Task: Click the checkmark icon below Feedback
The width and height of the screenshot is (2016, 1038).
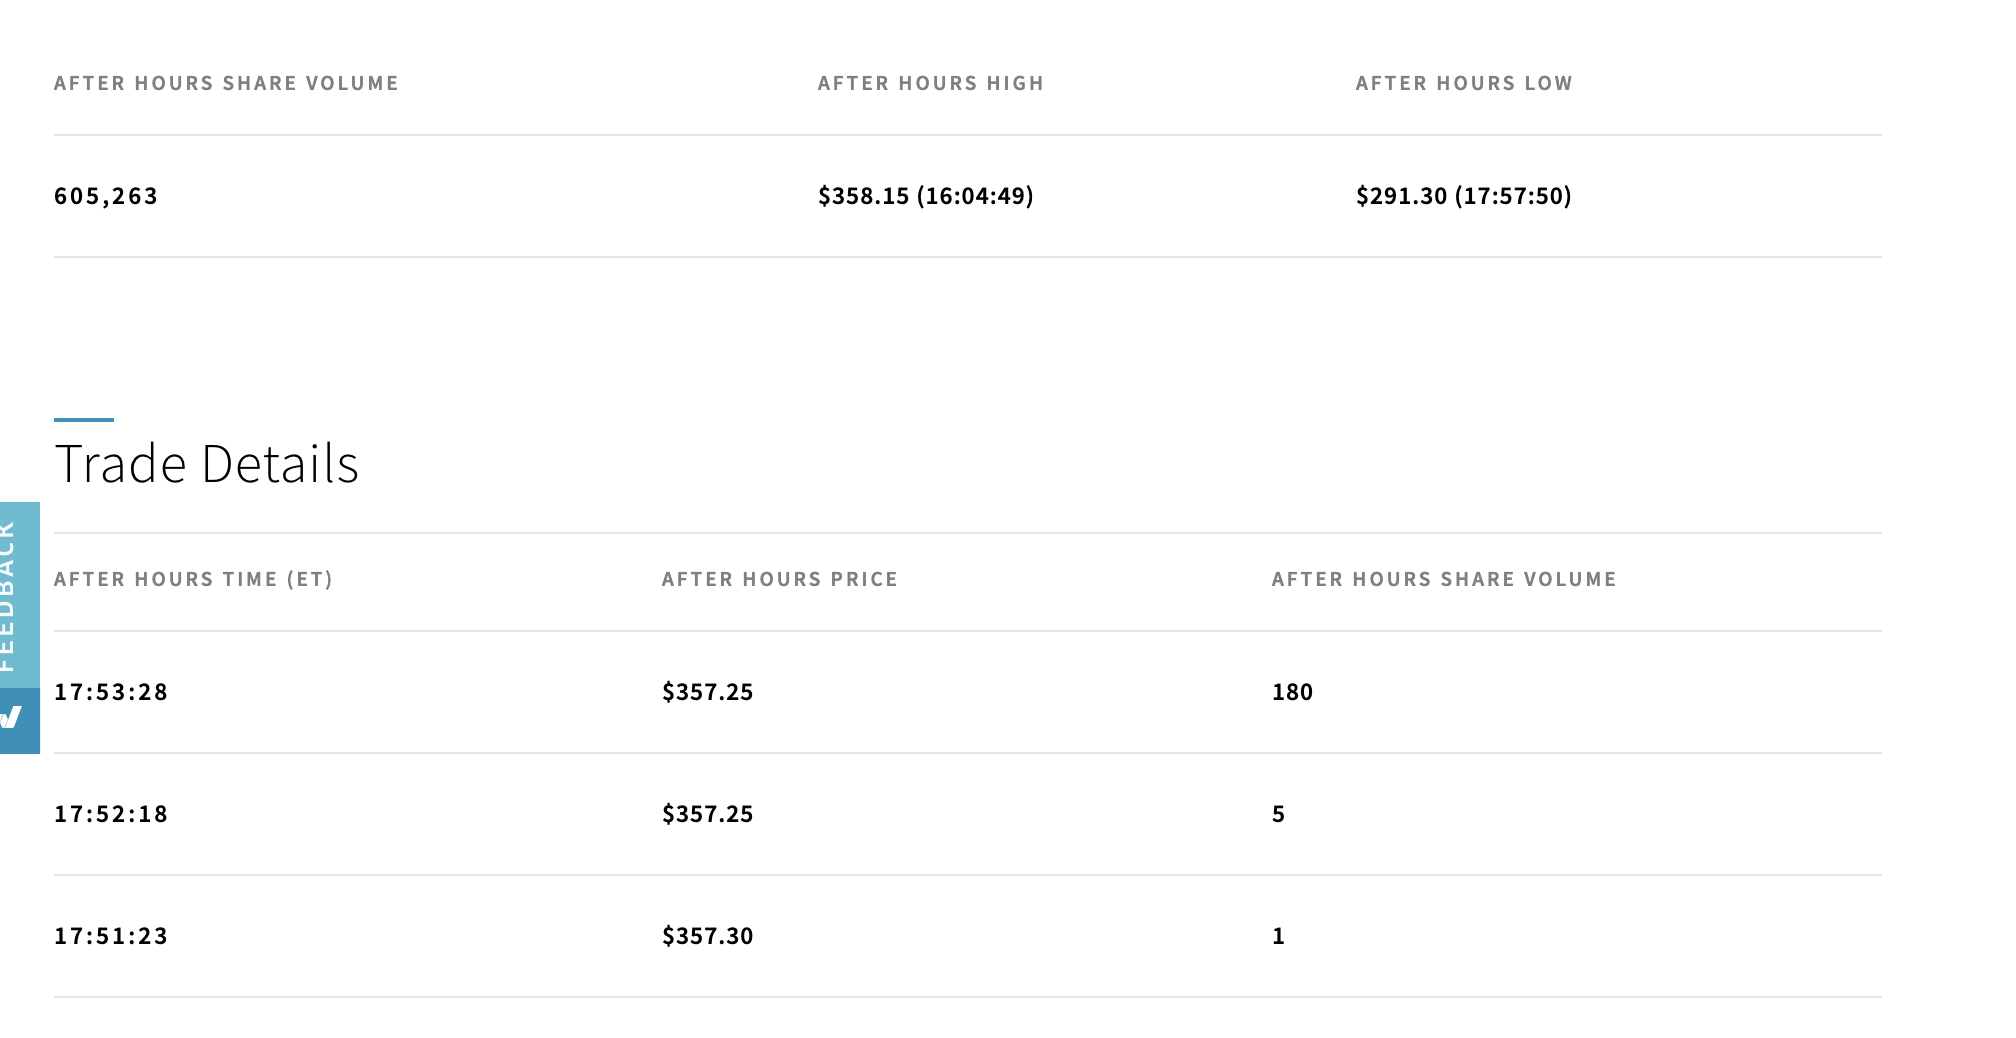Action: click(14, 720)
